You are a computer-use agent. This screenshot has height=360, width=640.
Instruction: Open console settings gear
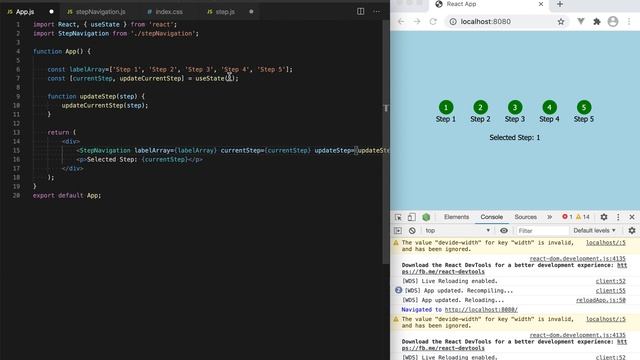tap(632, 231)
